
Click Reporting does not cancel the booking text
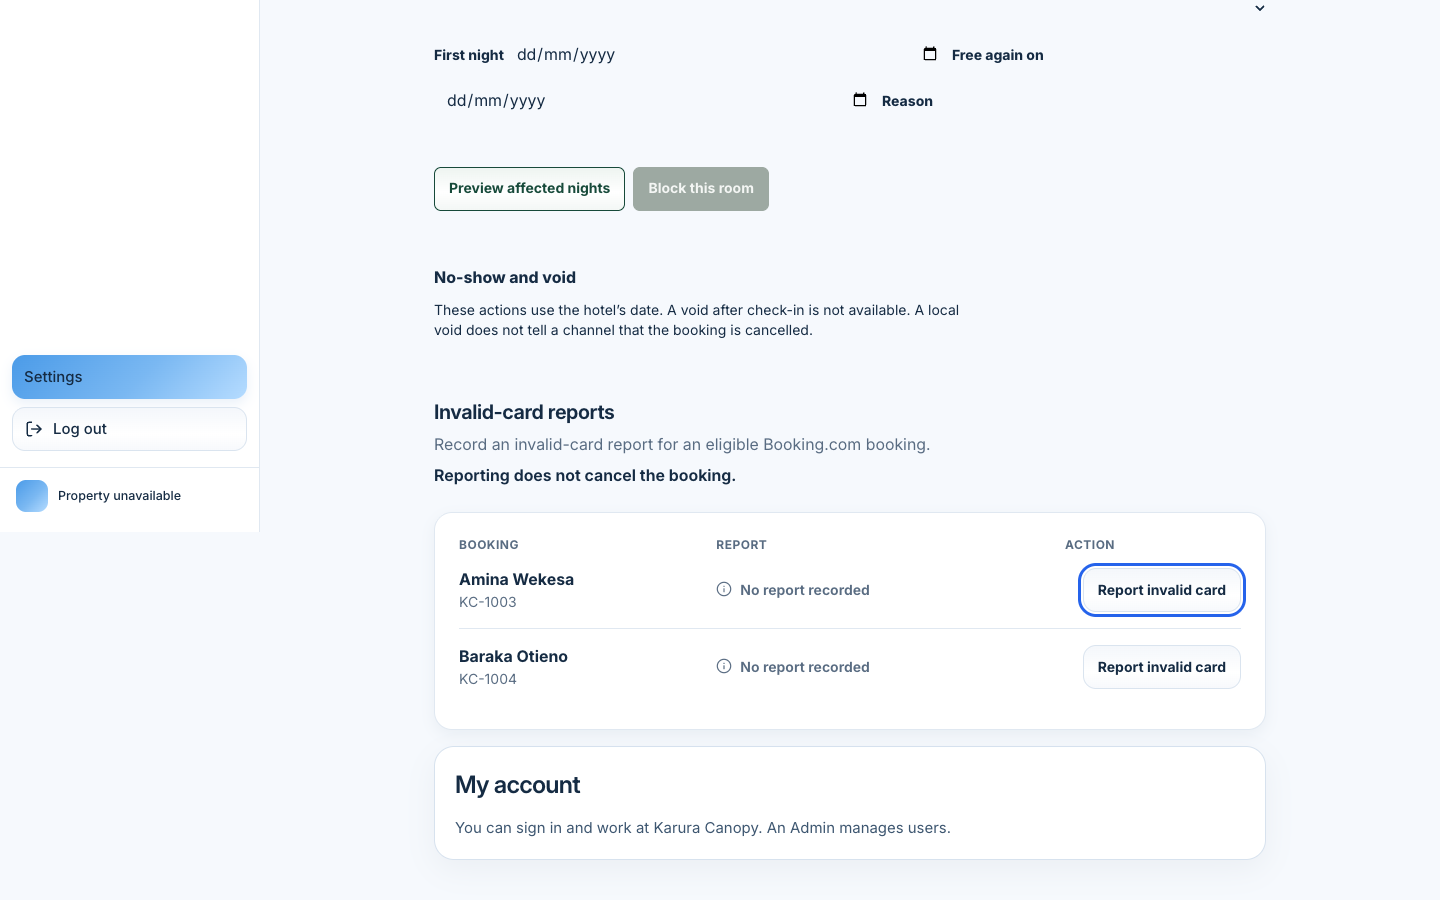585,475
